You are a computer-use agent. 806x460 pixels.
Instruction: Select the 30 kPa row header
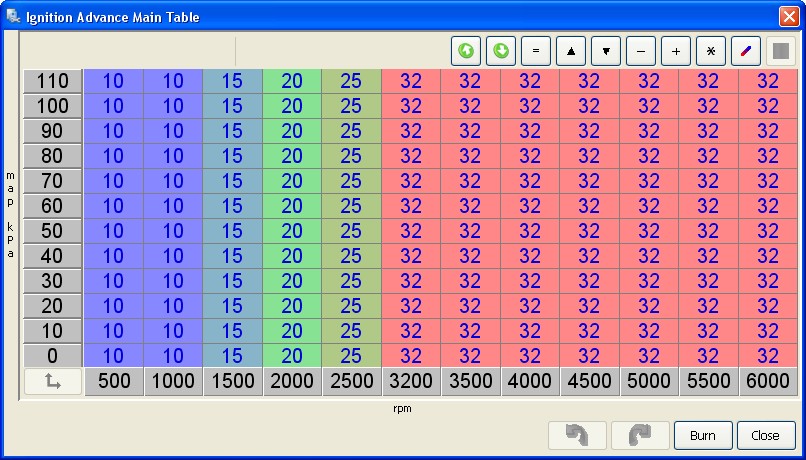[53, 281]
